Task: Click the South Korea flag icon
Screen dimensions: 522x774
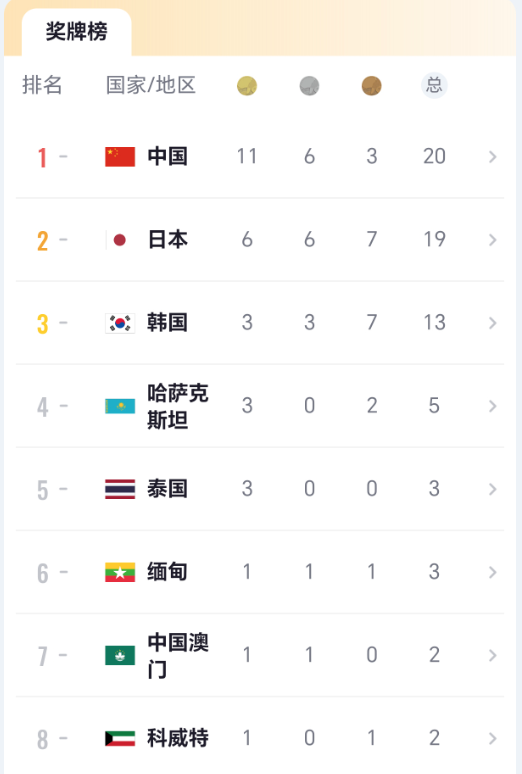Action: click(120, 323)
